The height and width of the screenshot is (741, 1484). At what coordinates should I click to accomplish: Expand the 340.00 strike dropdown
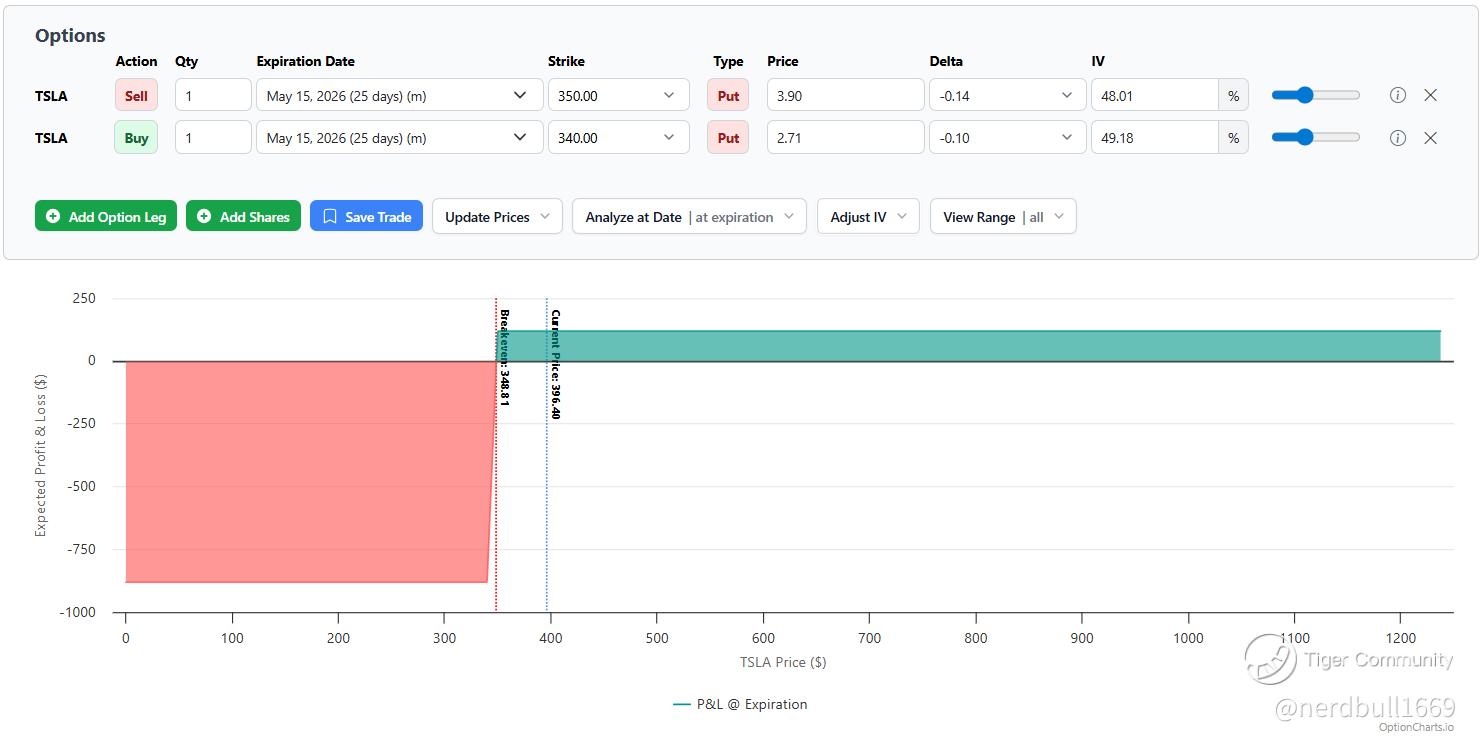pyautogui.click(x=618, y=138)
